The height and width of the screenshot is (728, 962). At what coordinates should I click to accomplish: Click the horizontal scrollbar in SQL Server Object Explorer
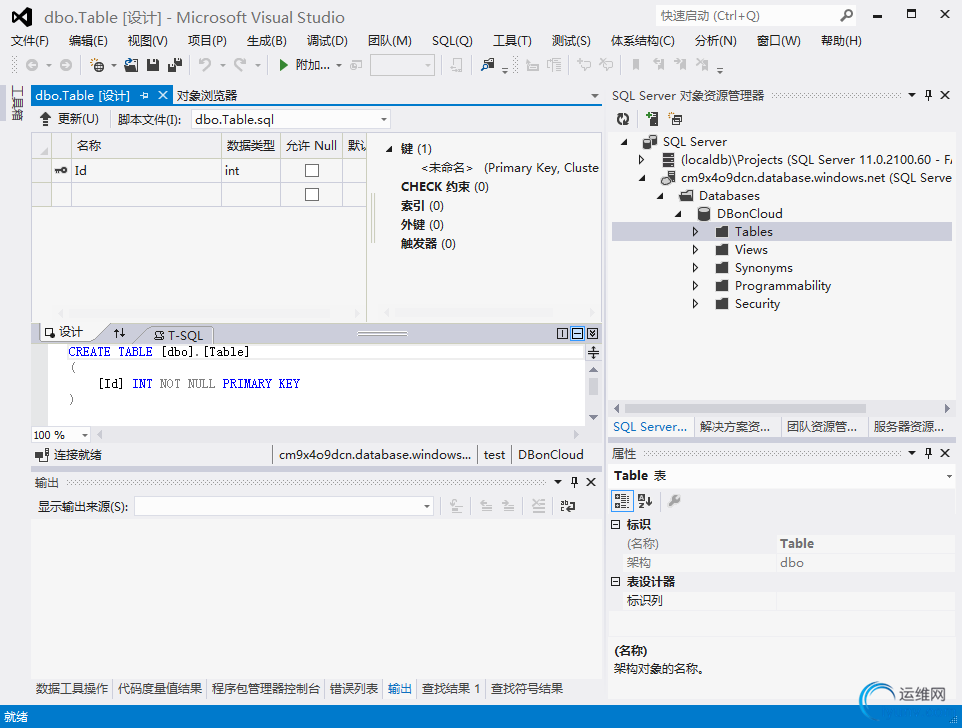[x=745, y=408]
